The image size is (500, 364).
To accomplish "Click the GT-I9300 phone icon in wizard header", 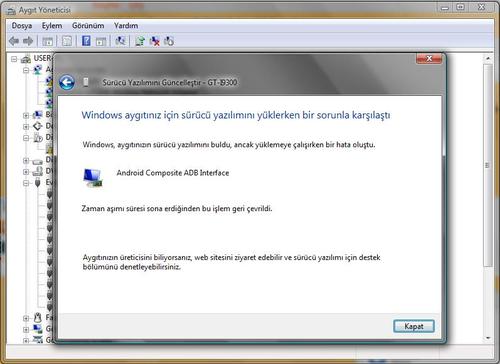I will click(86, 82).
